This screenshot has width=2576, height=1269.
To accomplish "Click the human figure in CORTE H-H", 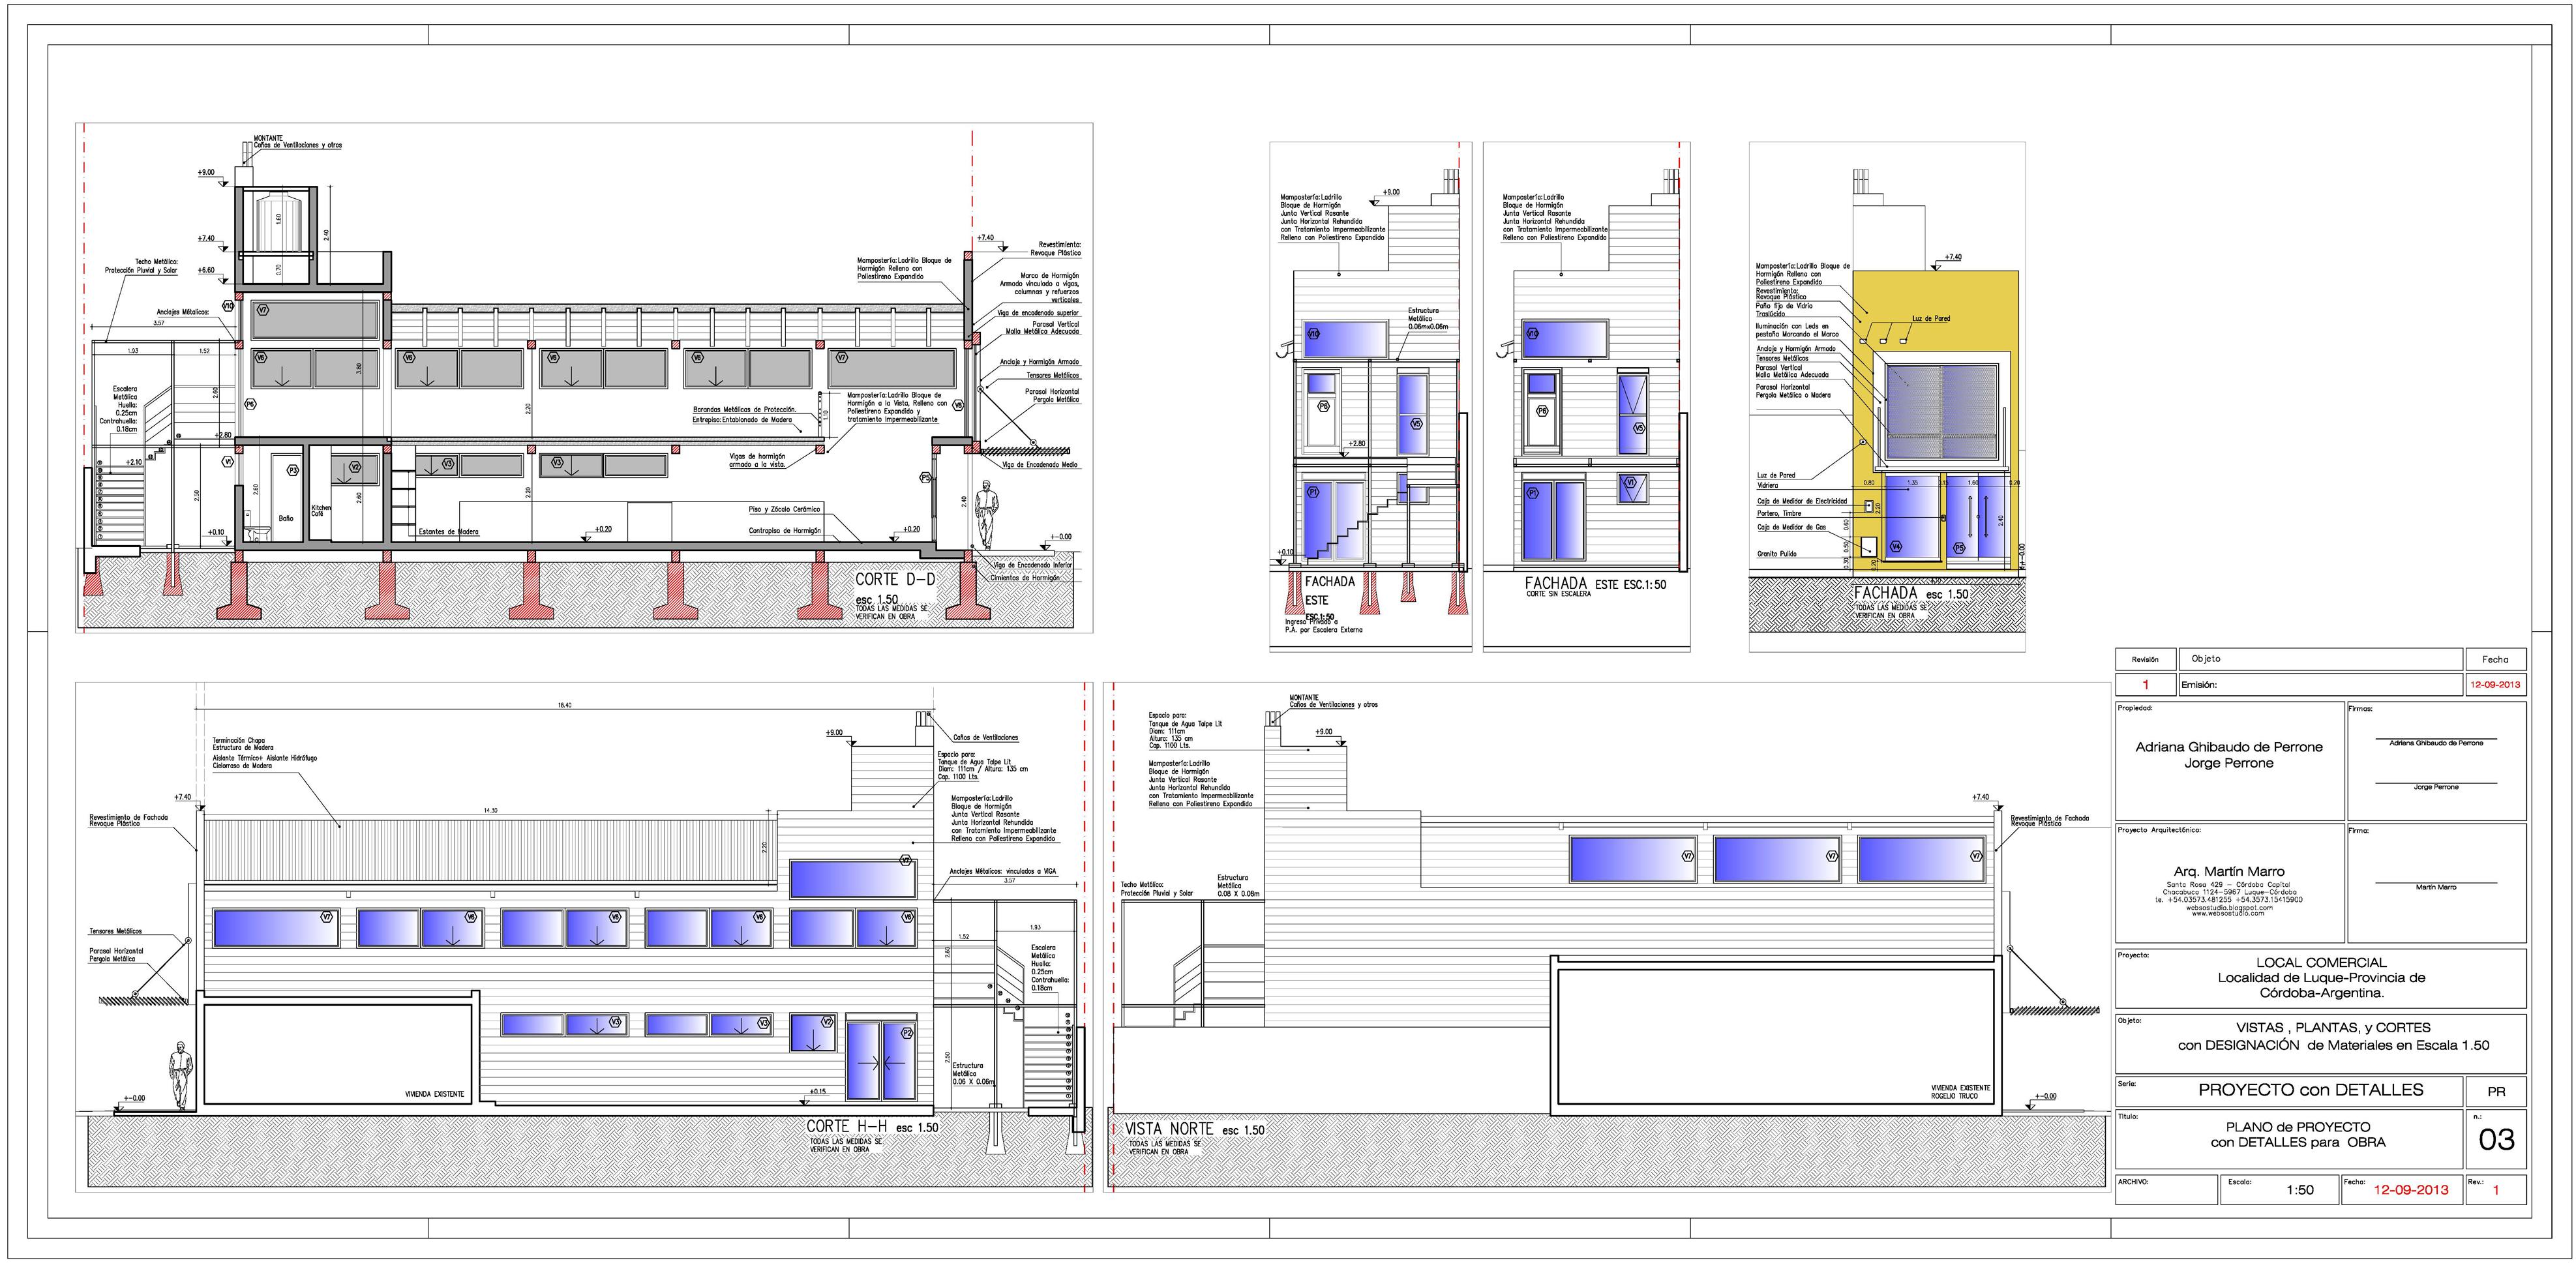I will (x=180, y=1074).
